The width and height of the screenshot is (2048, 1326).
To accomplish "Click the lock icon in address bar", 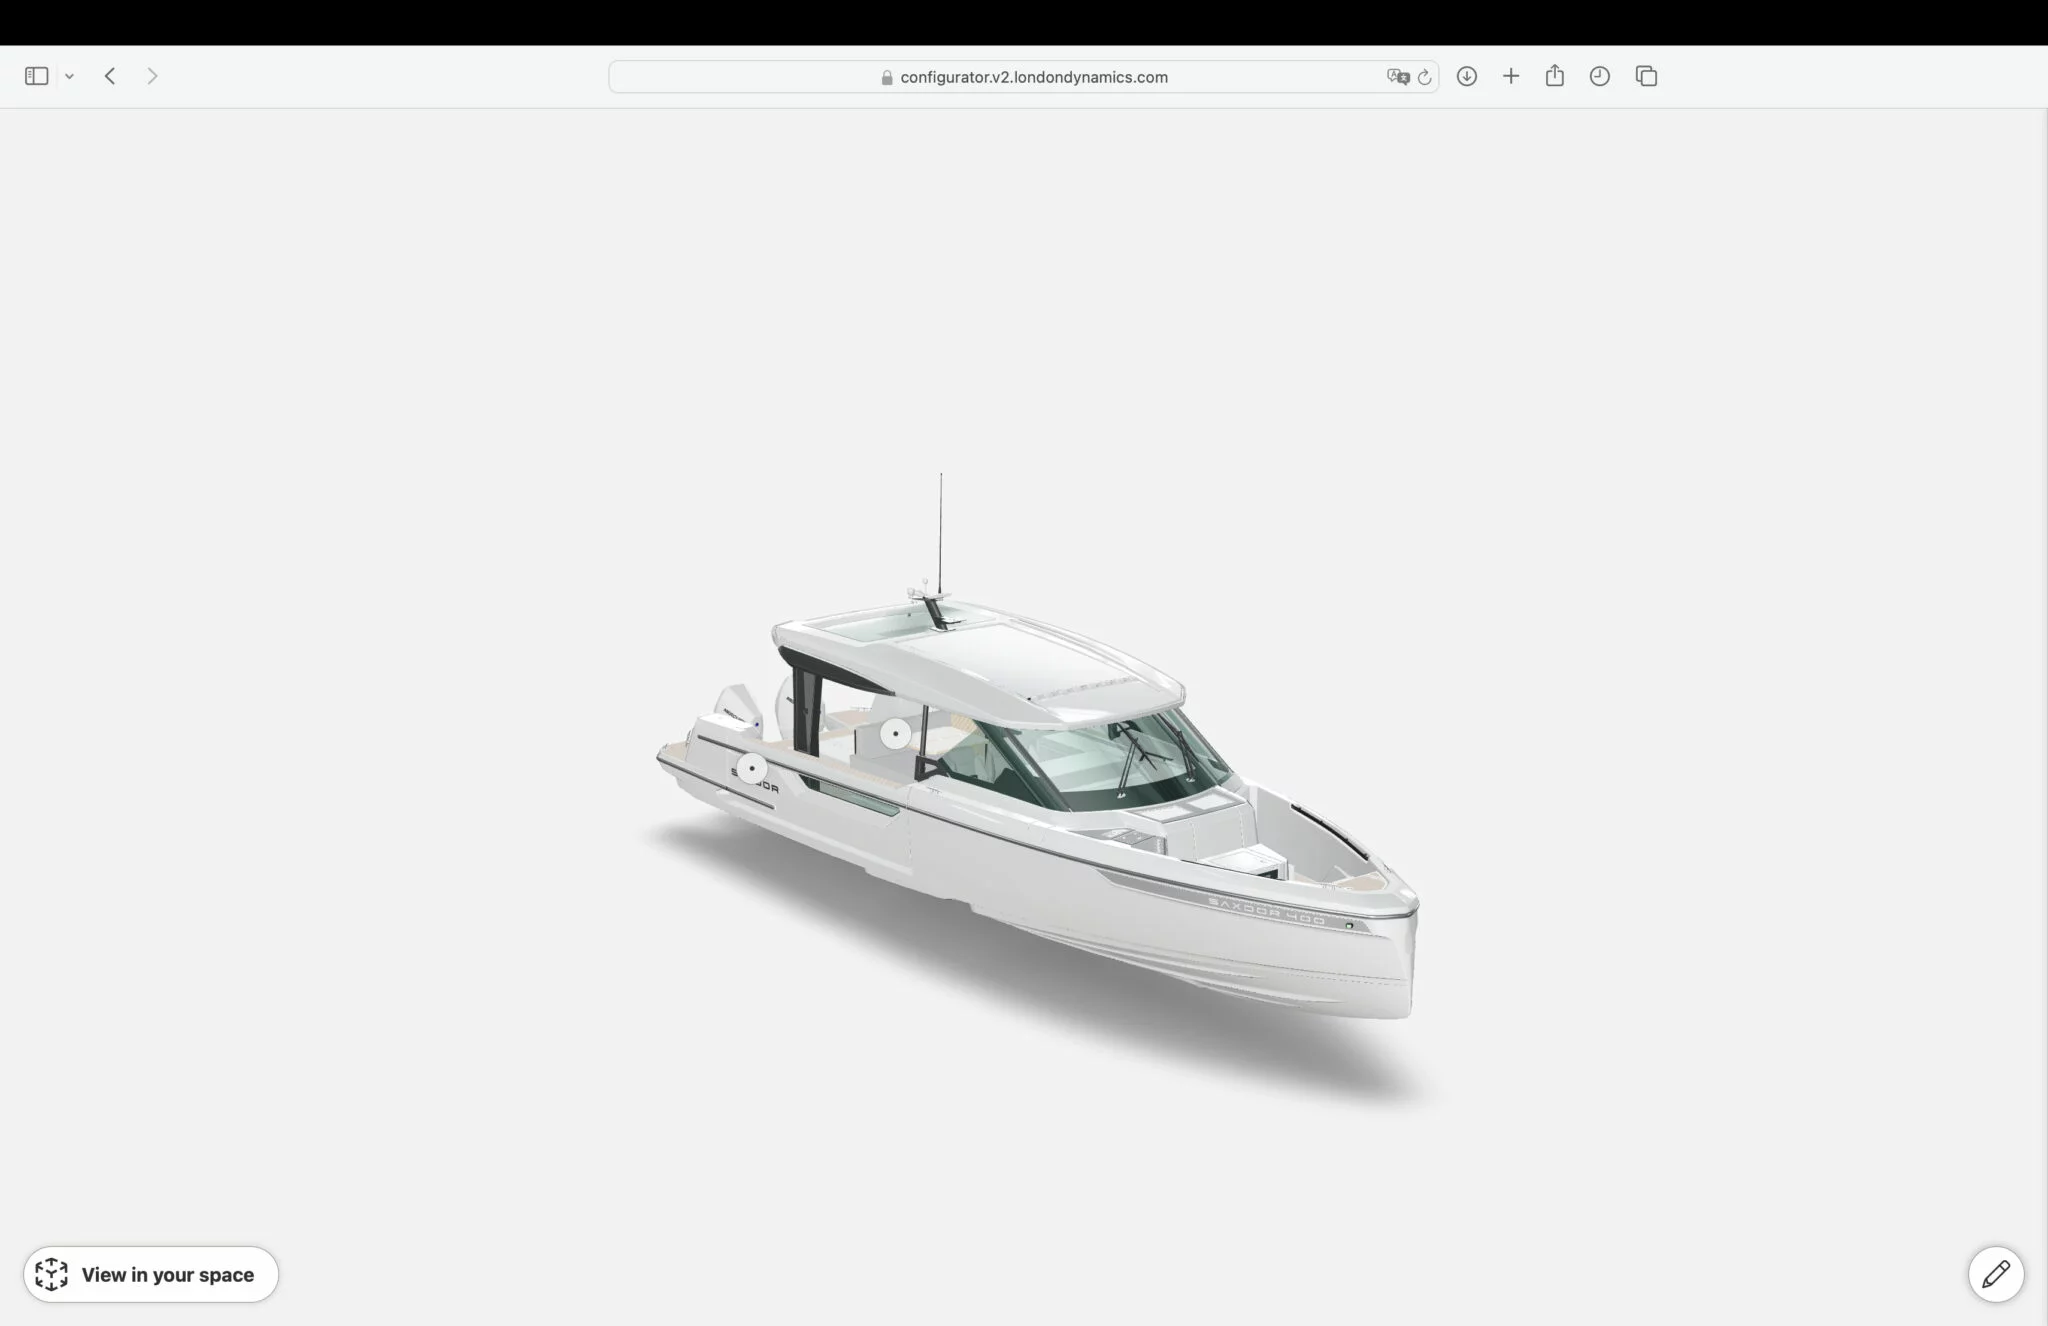I will (x=887, y=78).
